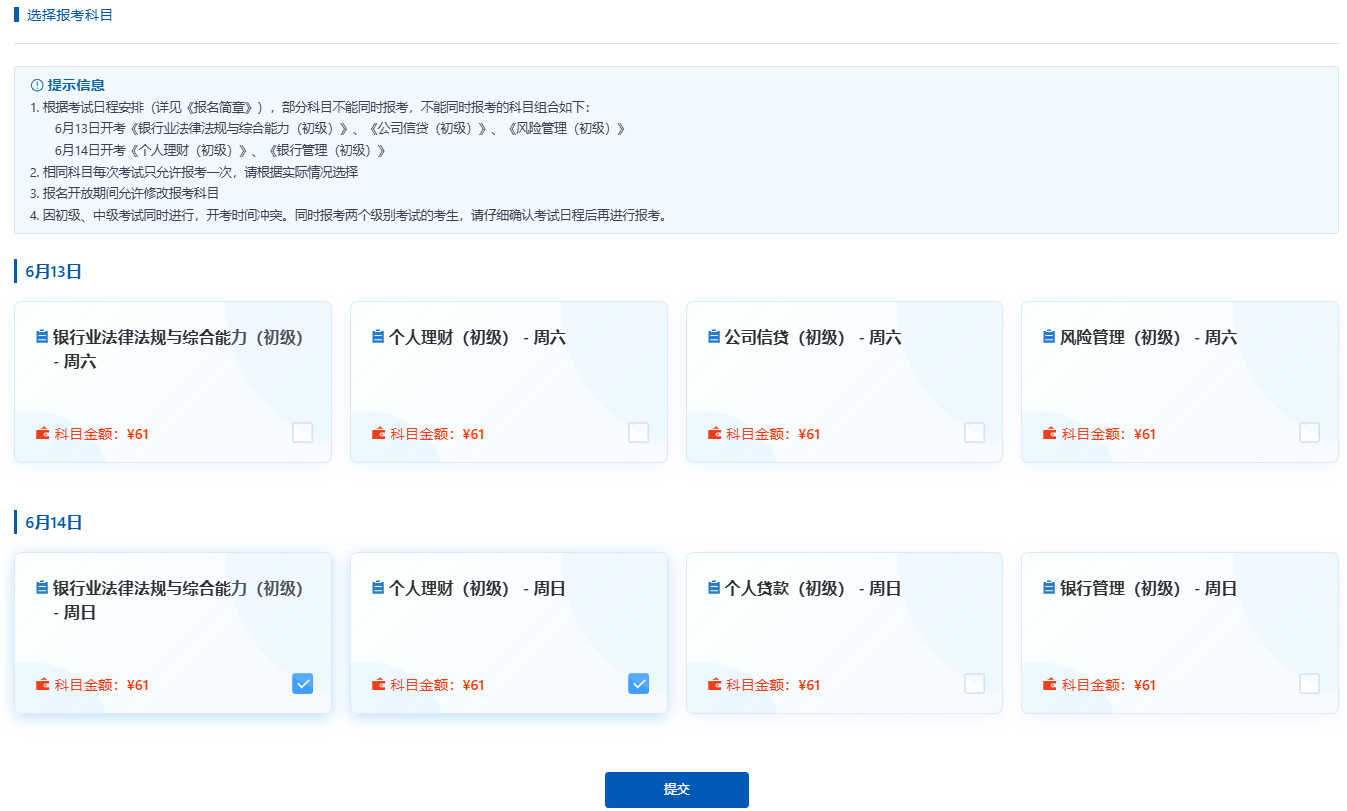Click the 选择报考科目 page heading
The width and height of the screenshot is (1347, 811).
pyautogui.click(x=69, y=15)
